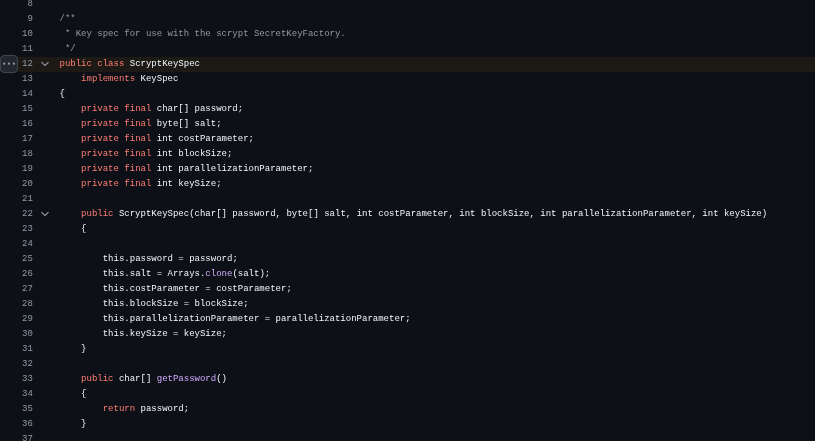Click 'return password;' statement
This screenshot has width=815, height=441.
pos(146,408)
